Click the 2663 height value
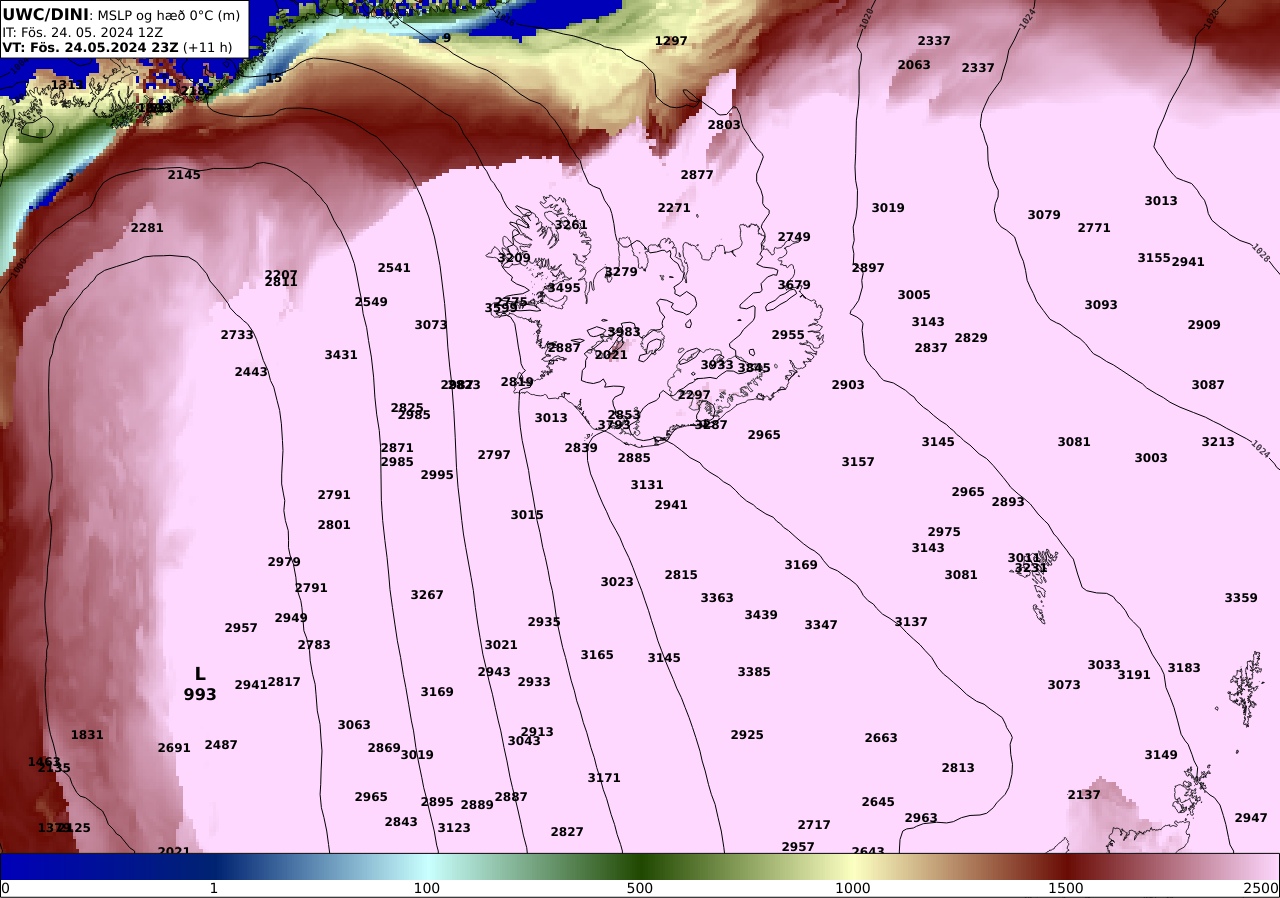The height and width of the screenshot is (898, 1280). [881, 738]
